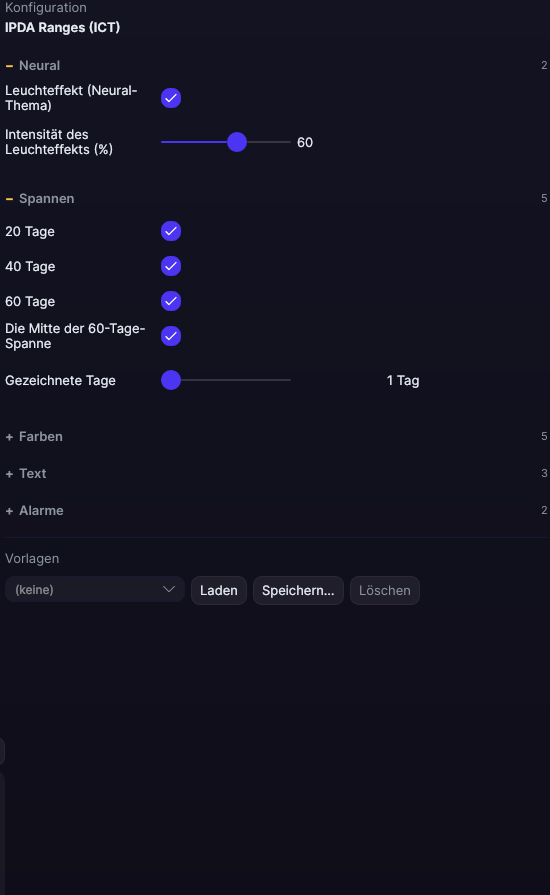
Task: Toggle the 40 Tage checkbox
Action: coord(171,266)
